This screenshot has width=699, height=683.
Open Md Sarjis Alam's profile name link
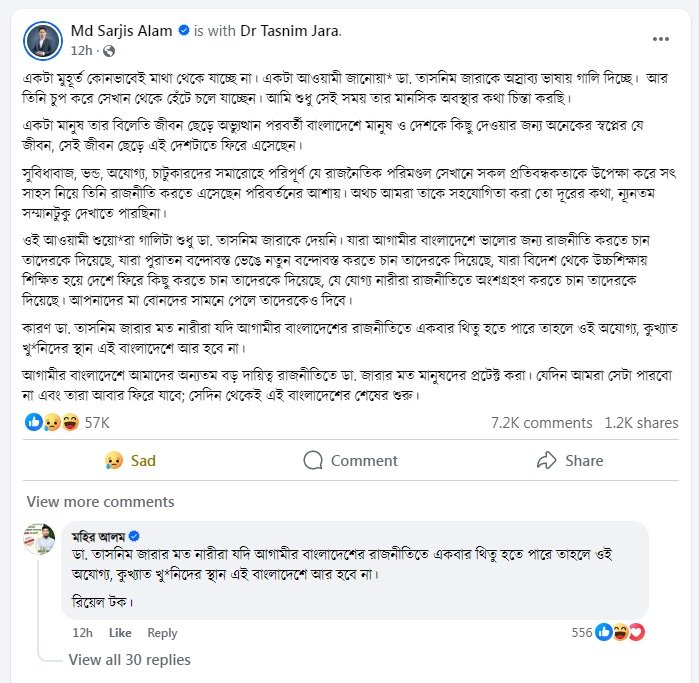point(122,31)
